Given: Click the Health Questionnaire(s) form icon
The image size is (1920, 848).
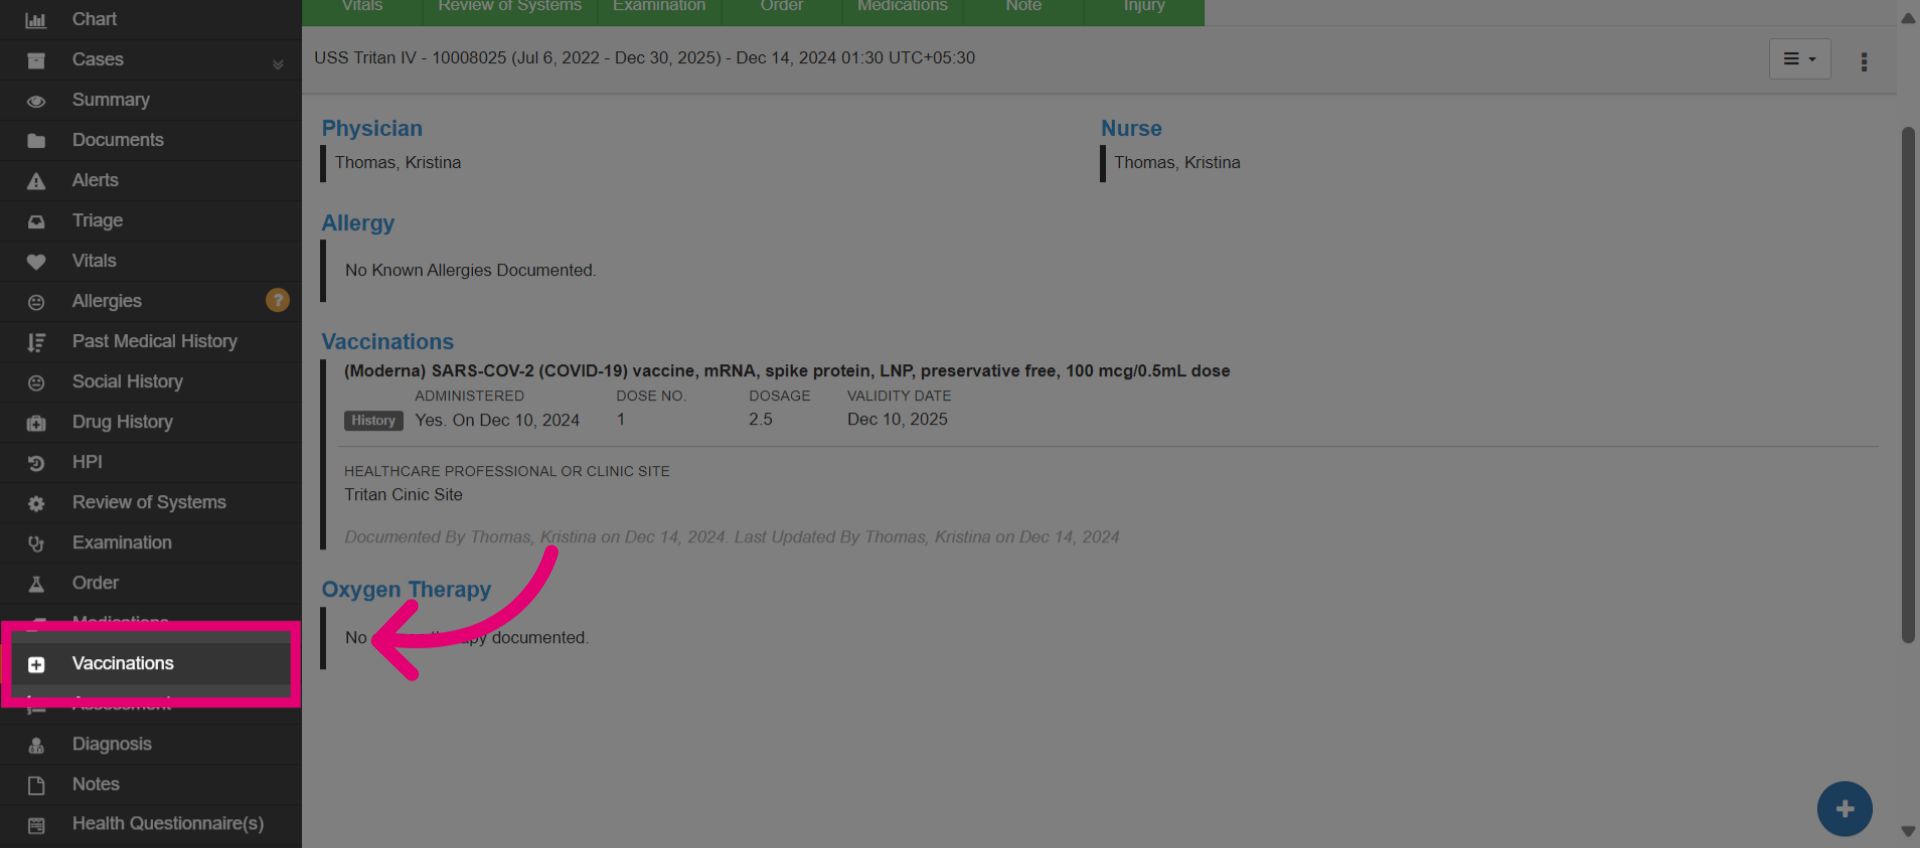Looking at the screenshot, I should (36, 825).
